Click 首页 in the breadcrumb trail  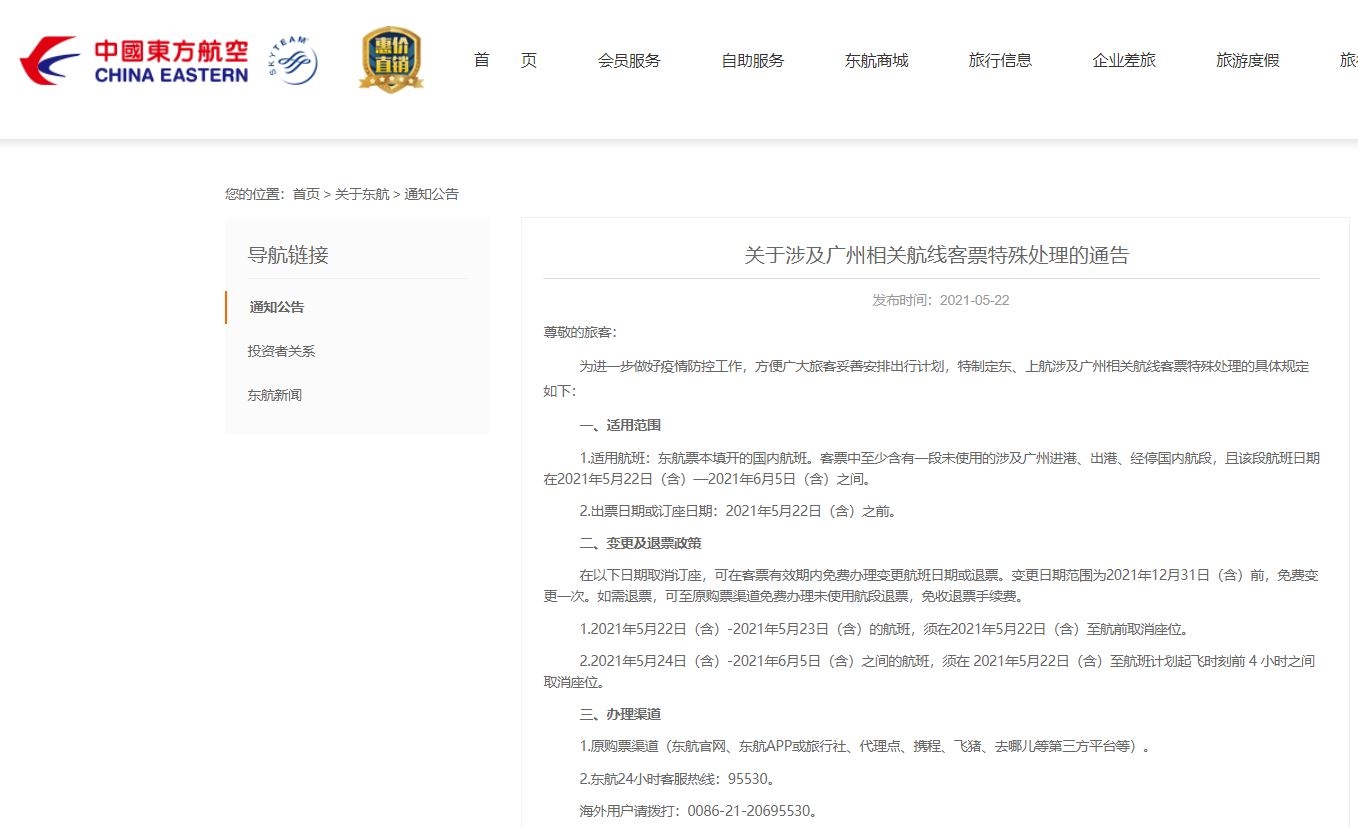point(306,194)
